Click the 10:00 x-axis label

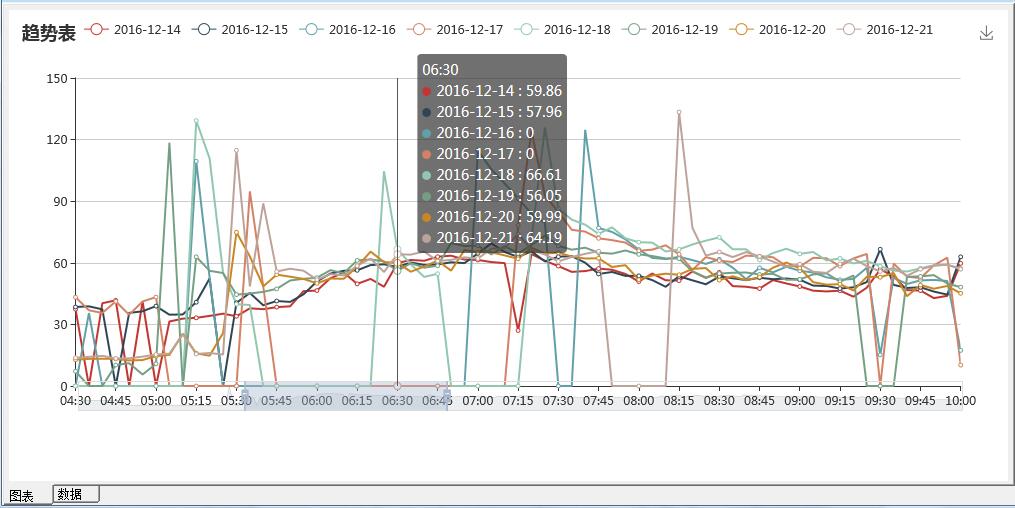[960, 401]
